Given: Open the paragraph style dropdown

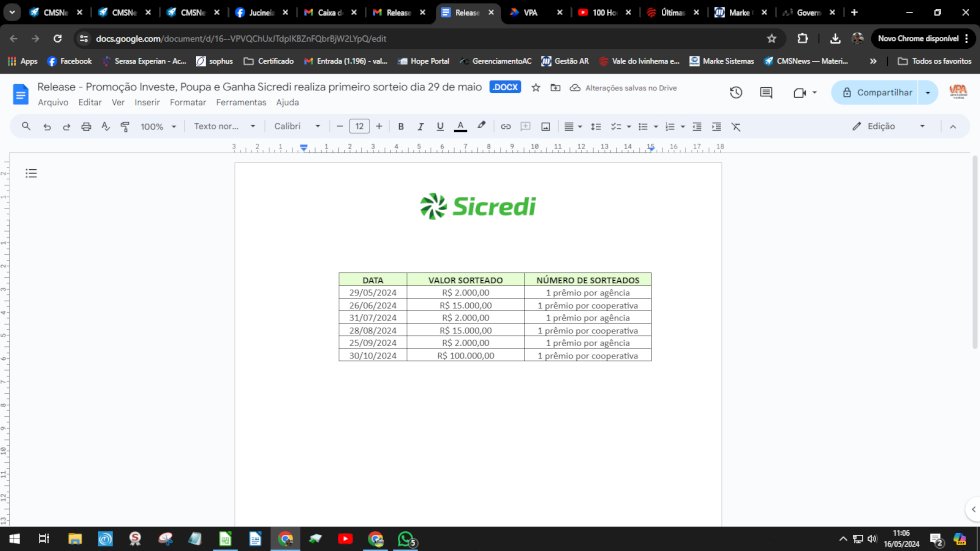Looking at the screenshot, I should [x=224, y=126].
